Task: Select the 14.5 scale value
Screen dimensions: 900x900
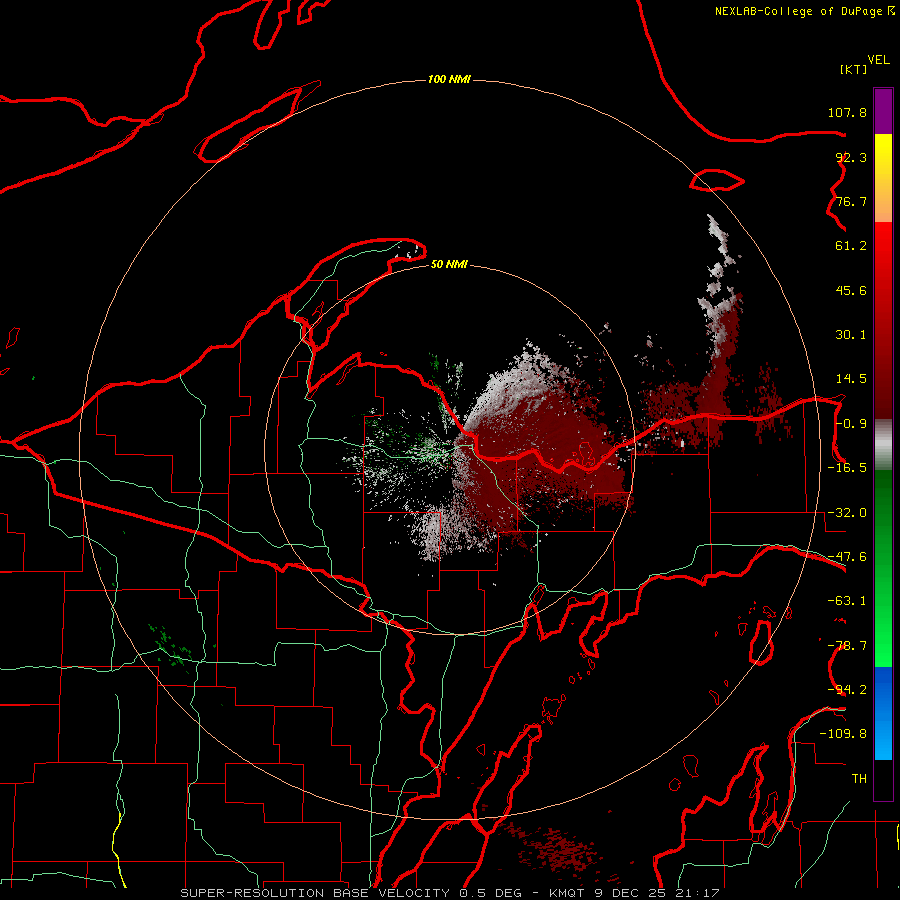Action: coord(851,379)
